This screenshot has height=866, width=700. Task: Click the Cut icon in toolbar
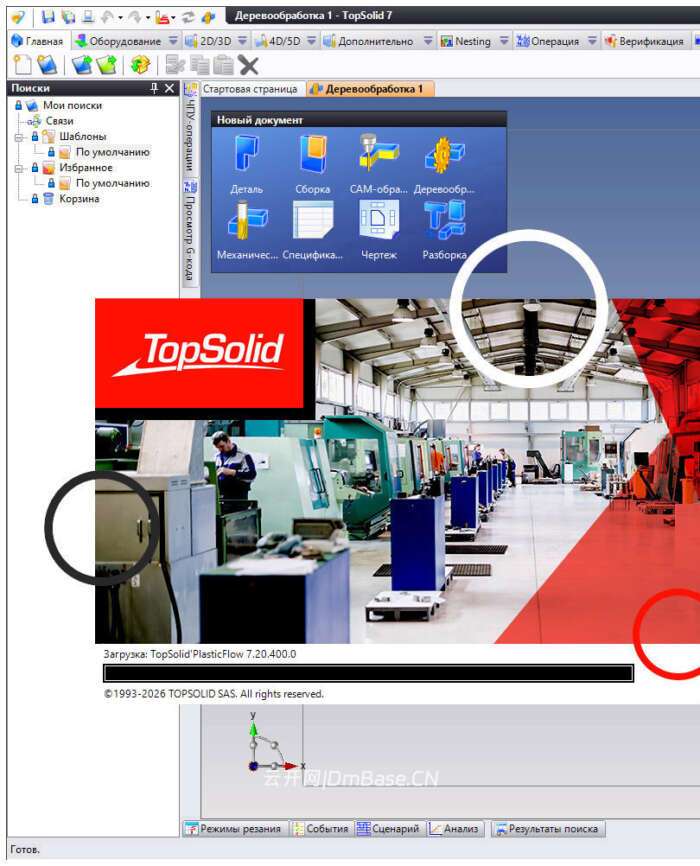(x=175, y=65)
